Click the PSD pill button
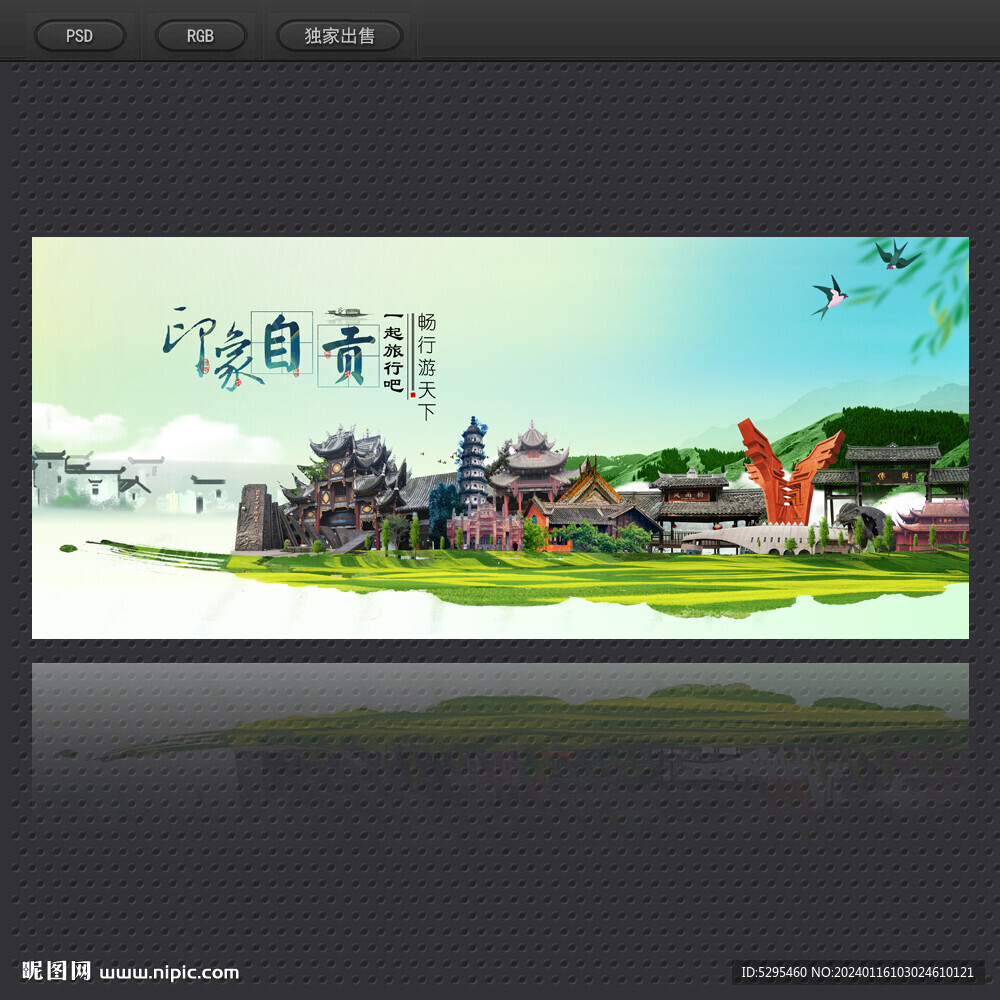This screenshot has height=1000, width=1000. pyautogui.click(x=80, y=36)
